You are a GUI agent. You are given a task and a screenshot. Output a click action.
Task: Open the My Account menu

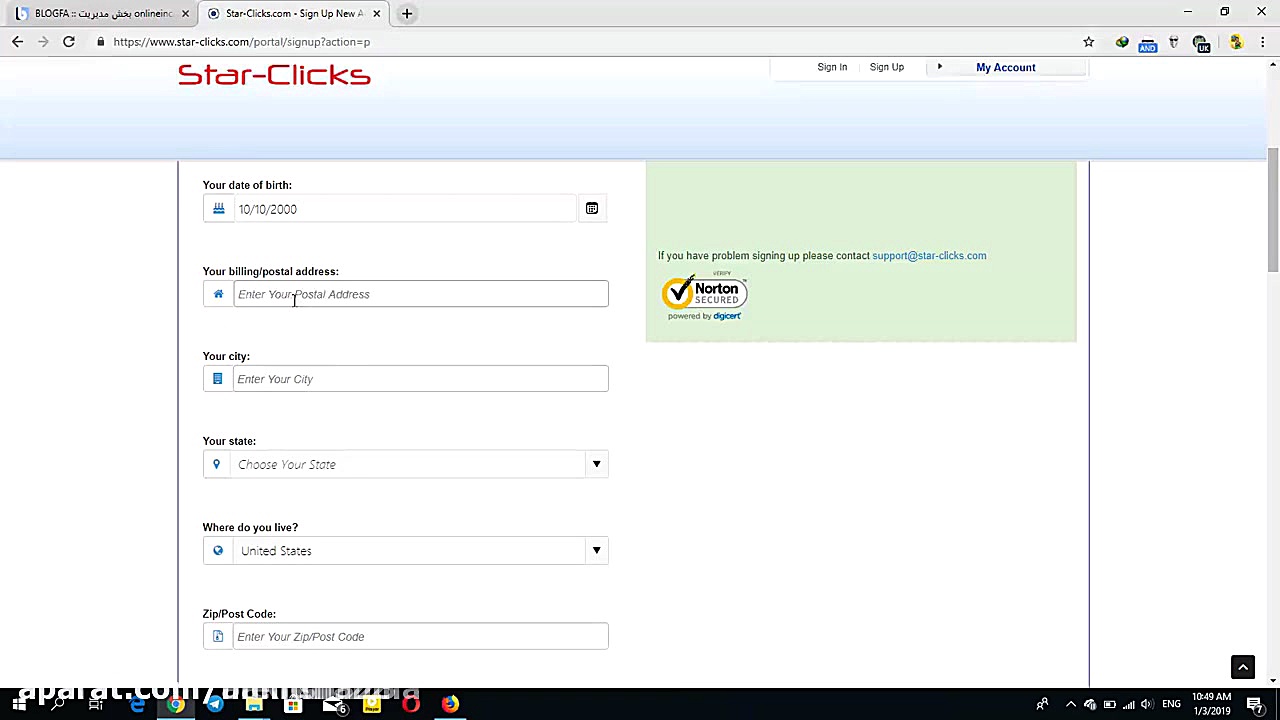1006,67
